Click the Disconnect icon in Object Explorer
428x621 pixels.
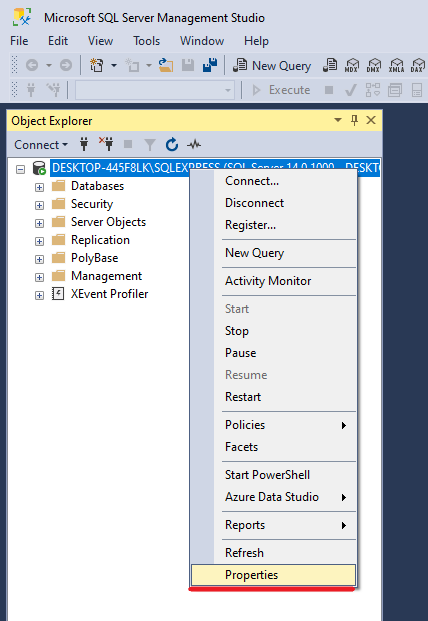(x=106, y=145)
